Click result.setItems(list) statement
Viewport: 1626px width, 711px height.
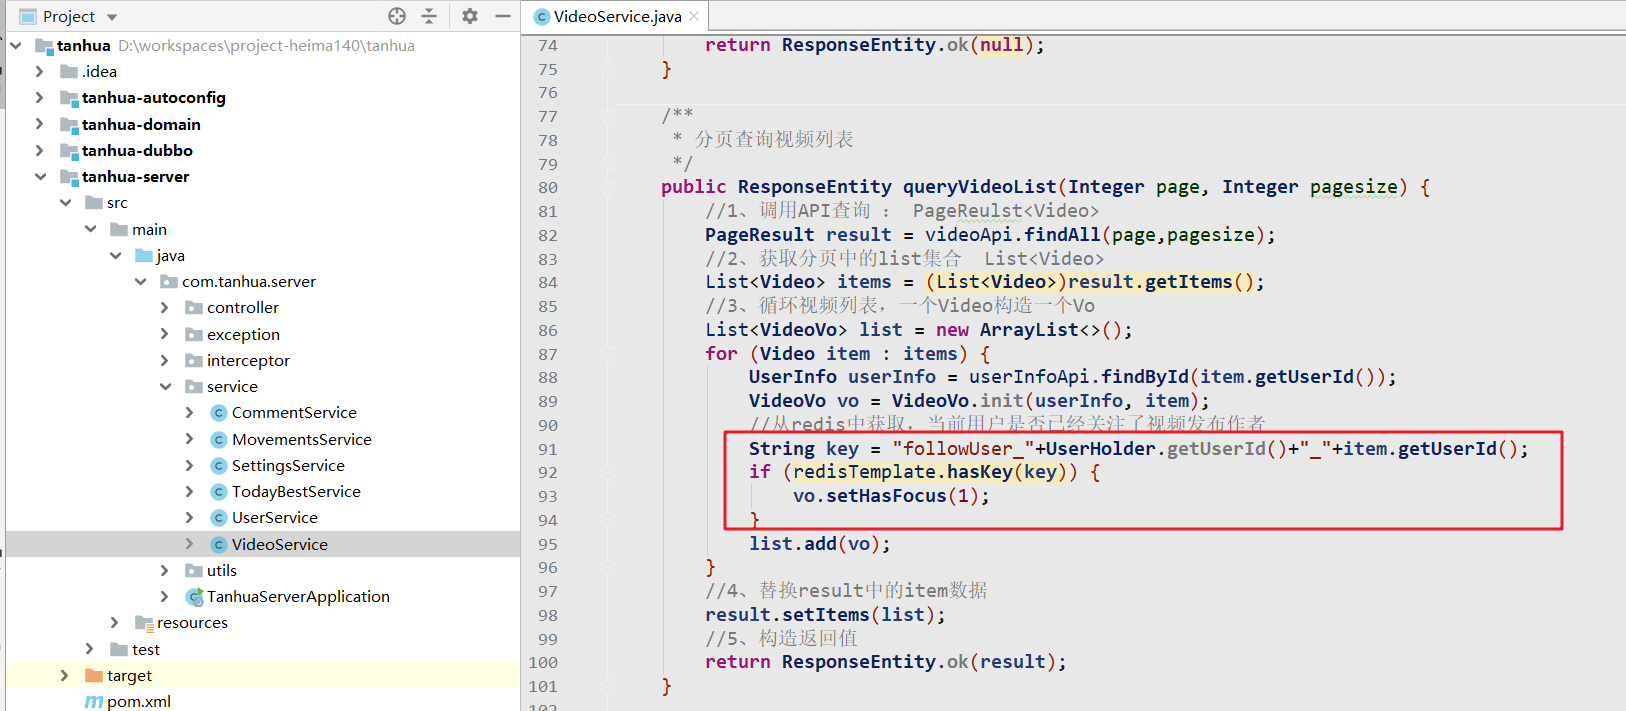click(x=825, y=615)
